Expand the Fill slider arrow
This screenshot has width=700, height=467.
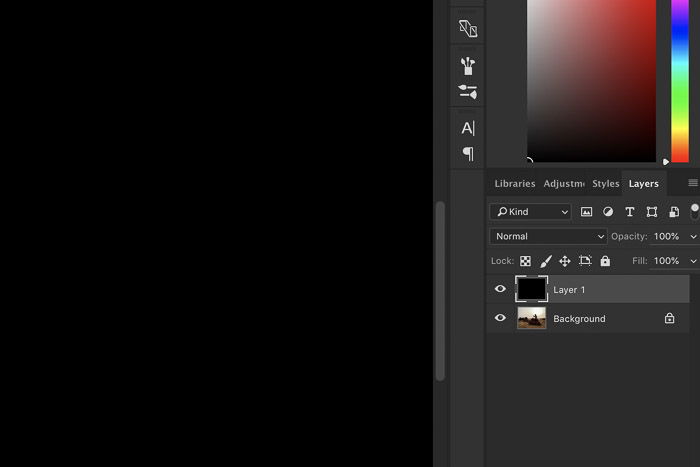693,261
